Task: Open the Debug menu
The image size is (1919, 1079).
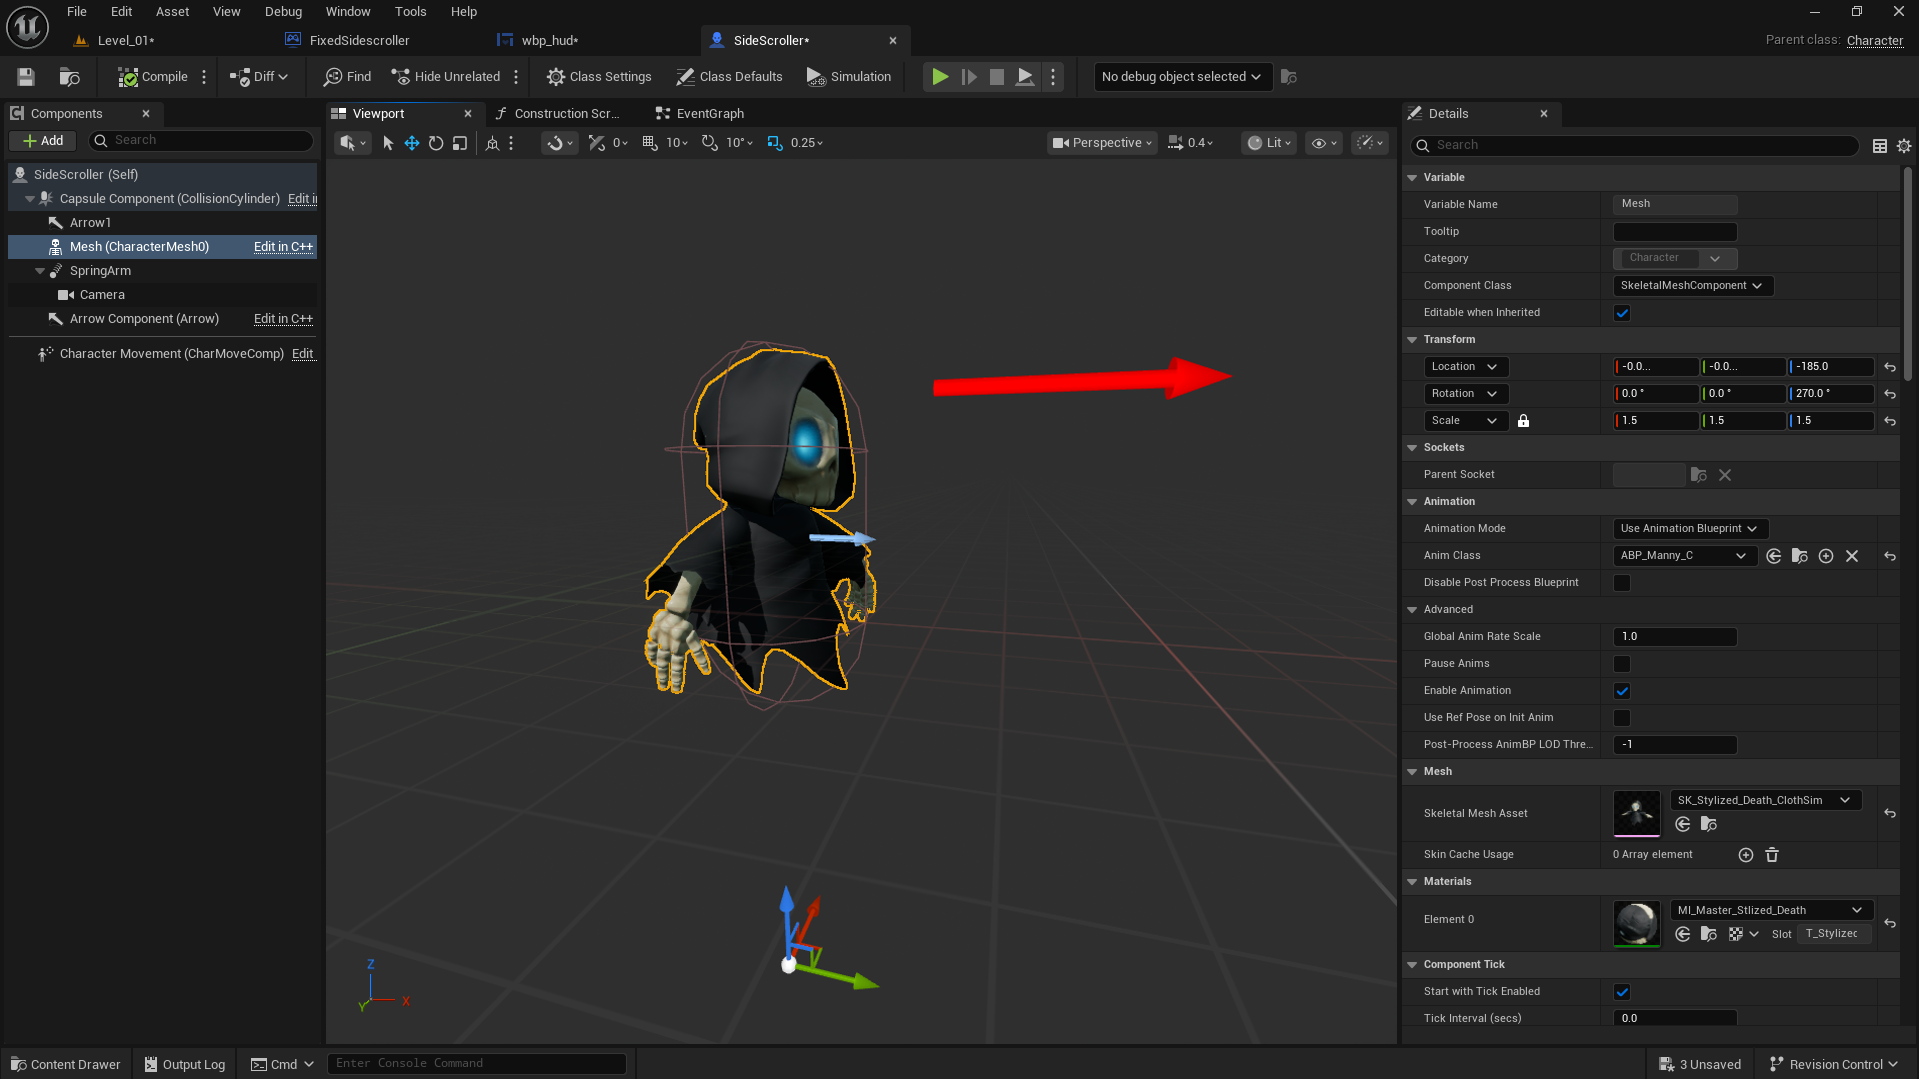Action: [x=283, y=12]
